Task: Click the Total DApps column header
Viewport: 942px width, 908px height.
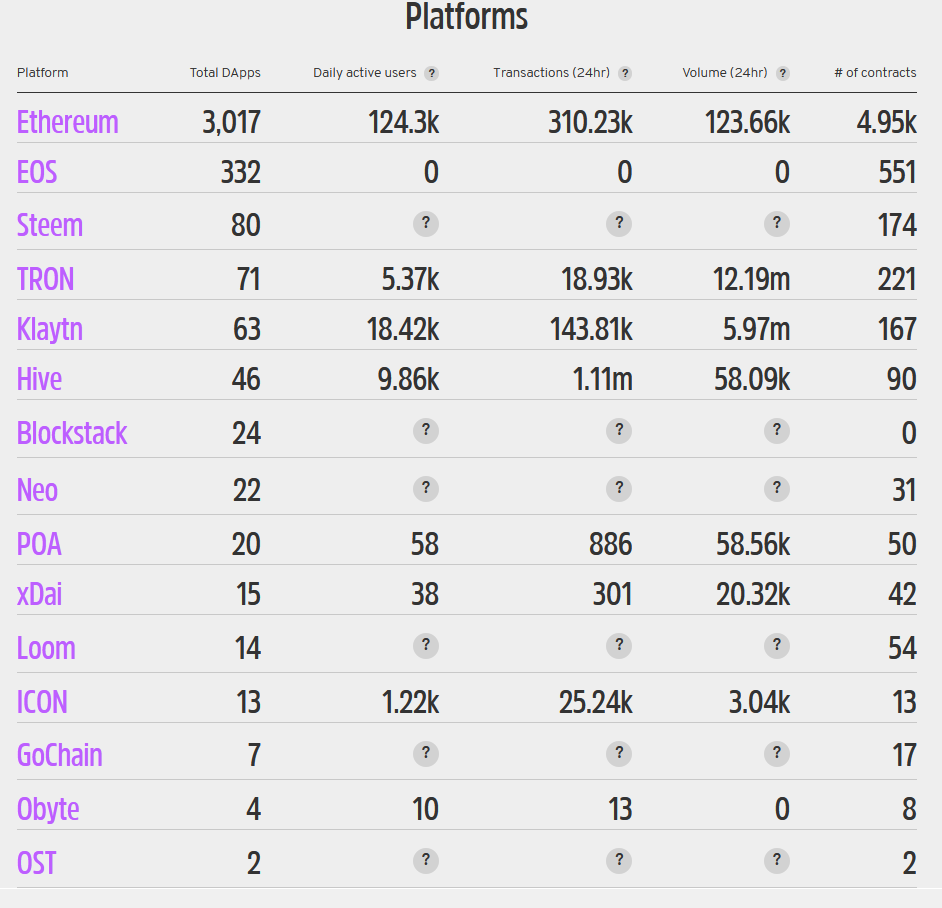Action: click(x=225, y=73)
